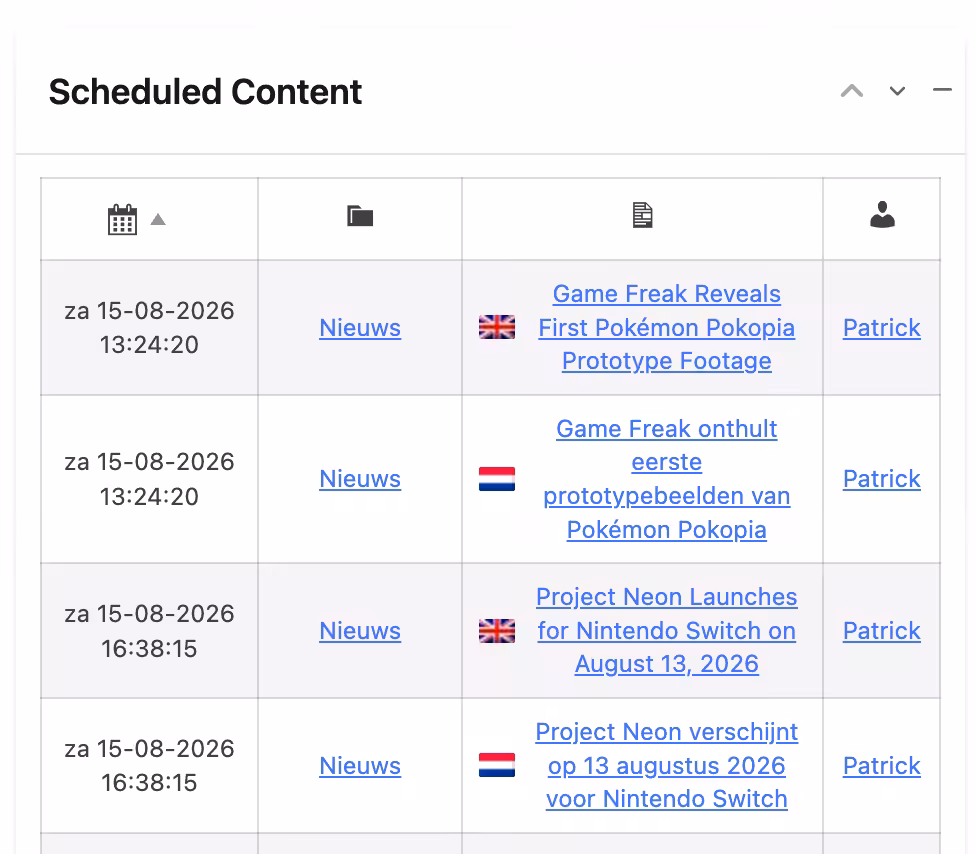Collapse the Scheduled Content panel with dash toggle

tap(942, 90)
